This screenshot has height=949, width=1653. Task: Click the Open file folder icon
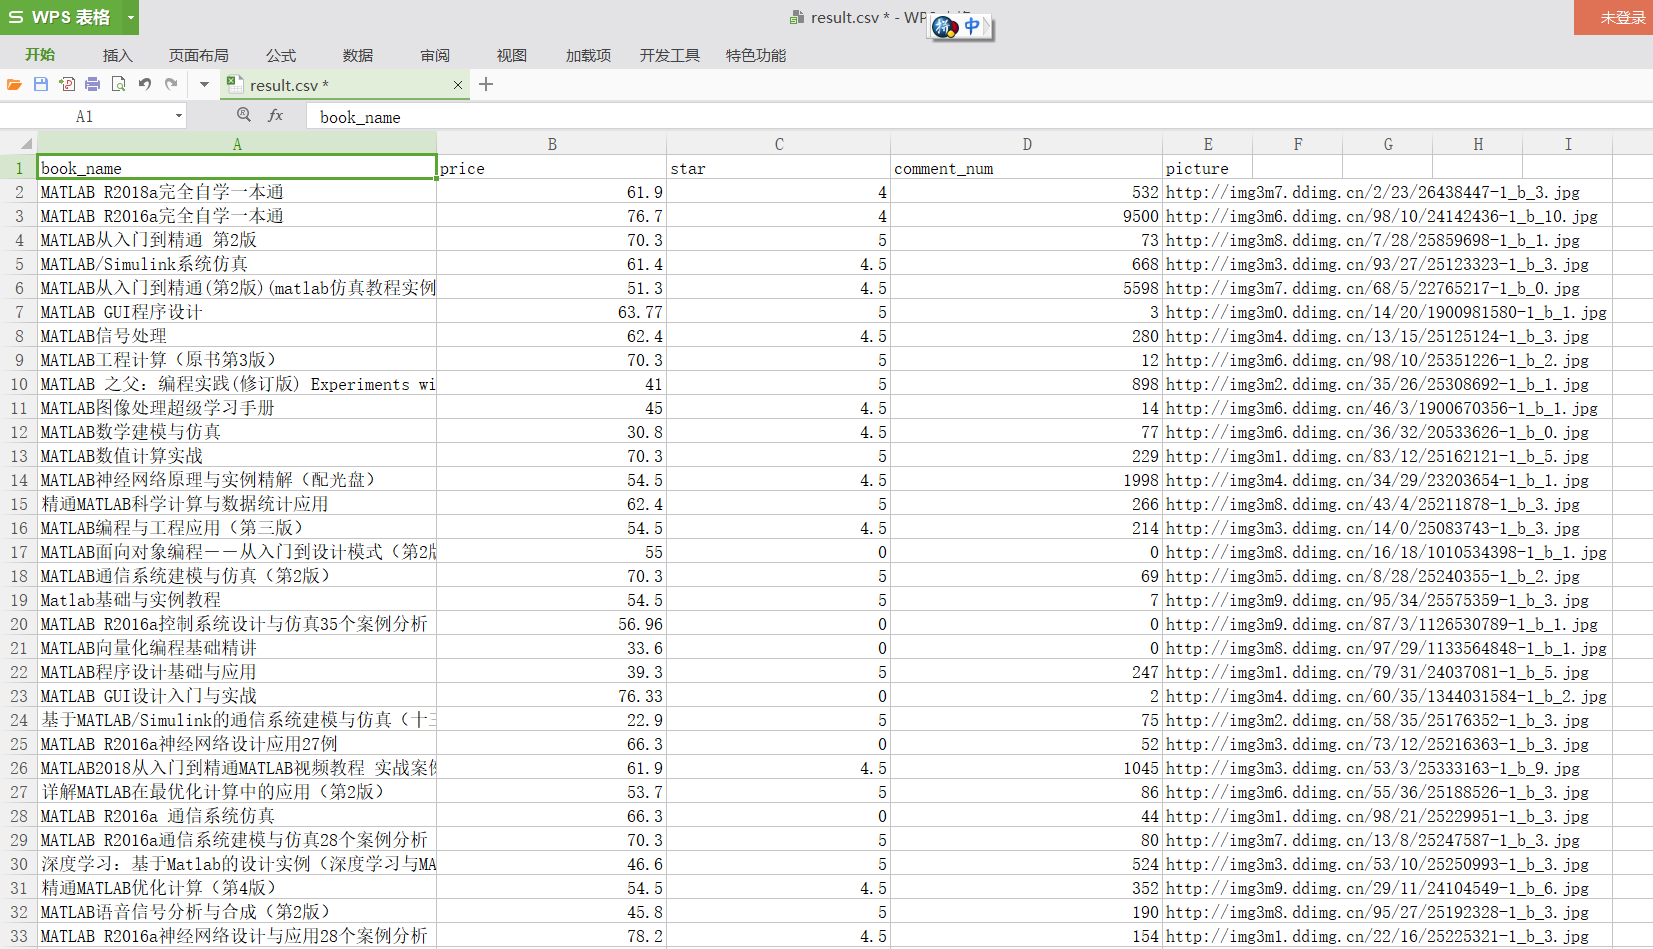point(14,85)
